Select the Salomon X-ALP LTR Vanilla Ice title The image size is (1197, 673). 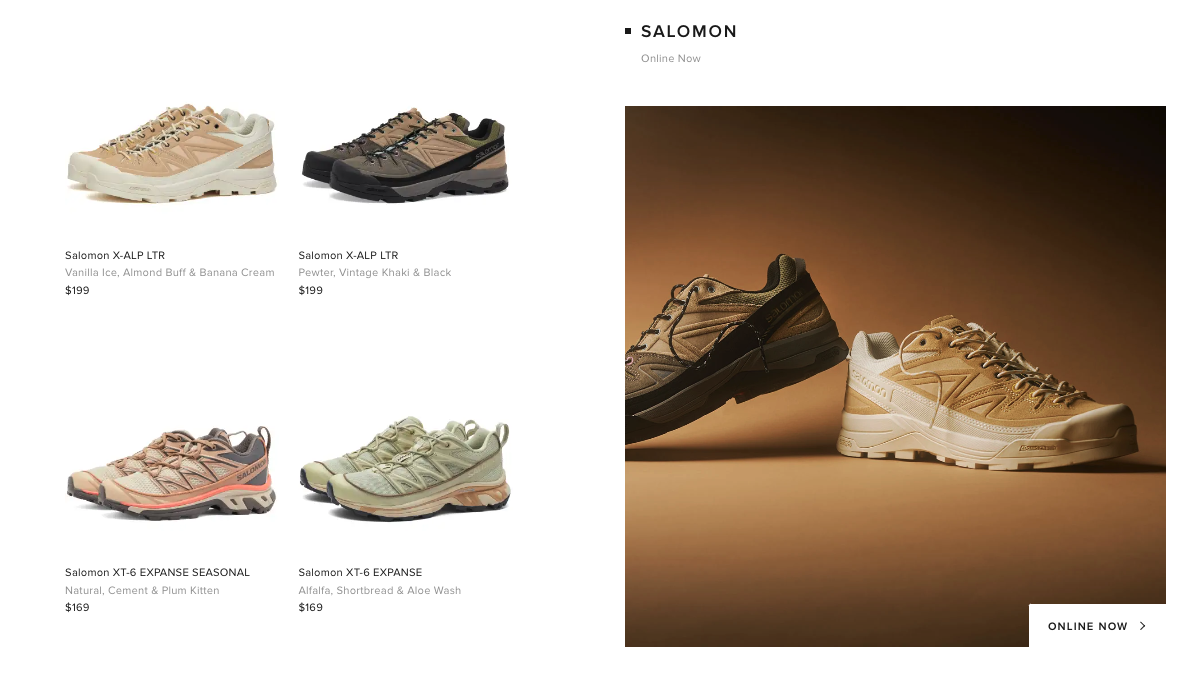click(115, 256)
